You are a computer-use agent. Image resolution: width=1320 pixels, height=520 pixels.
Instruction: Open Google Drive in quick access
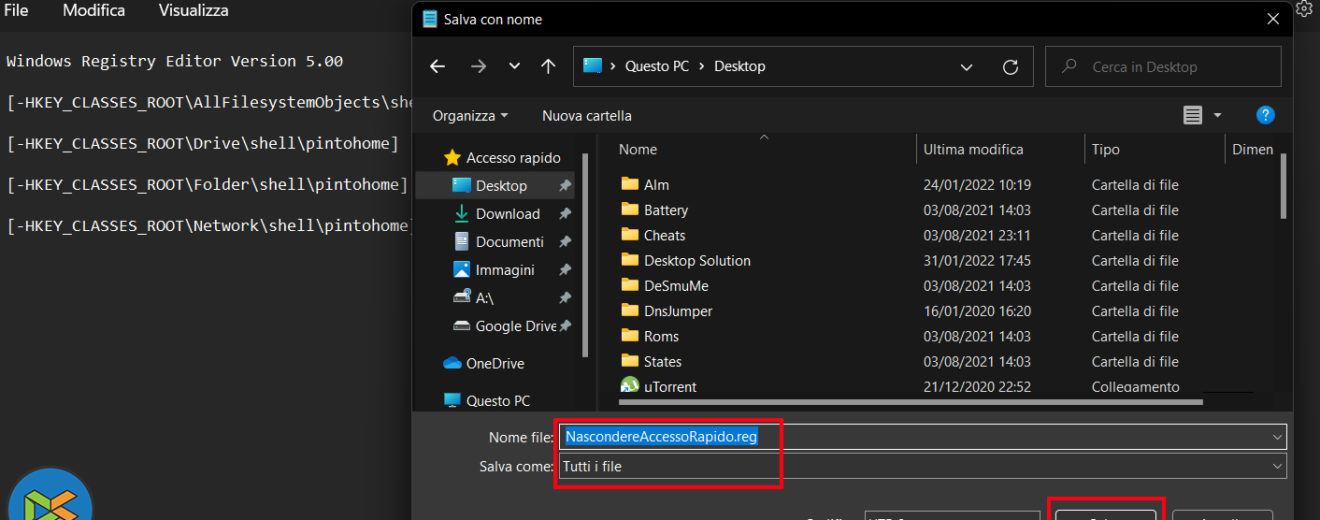pos(515,326)
